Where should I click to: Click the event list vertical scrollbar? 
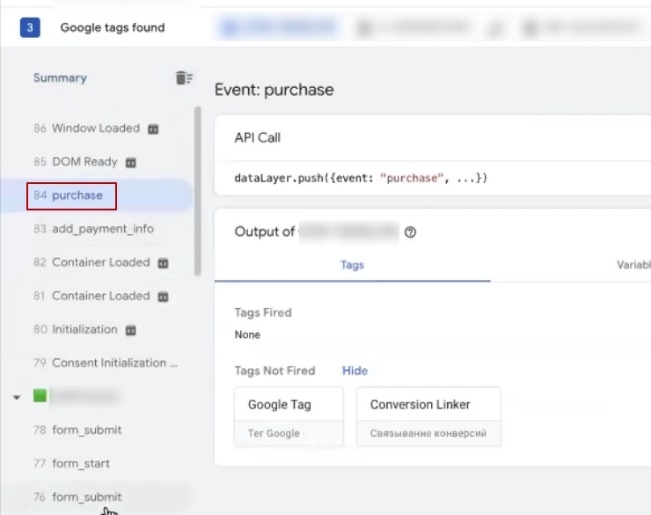[x=198, y=190]
